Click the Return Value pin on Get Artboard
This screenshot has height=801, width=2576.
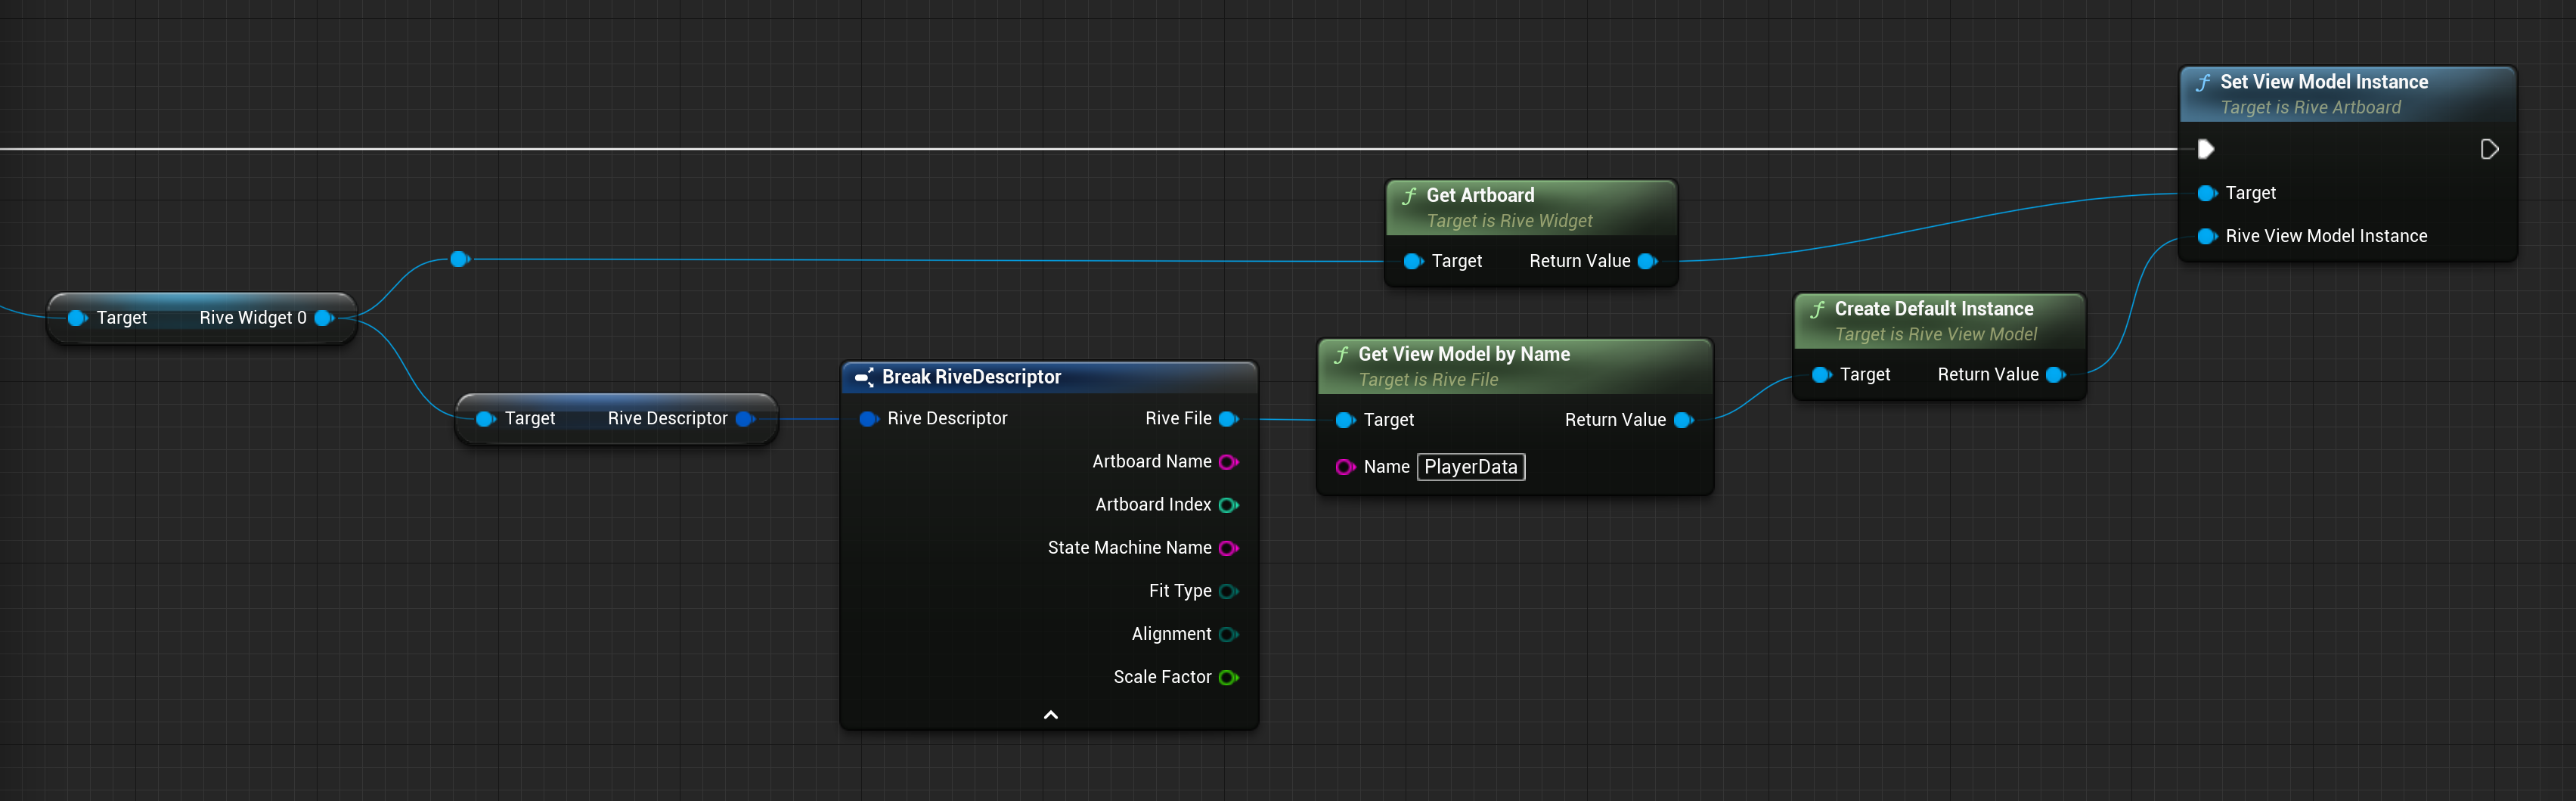pyautogui.click(x=1647, y=261)
